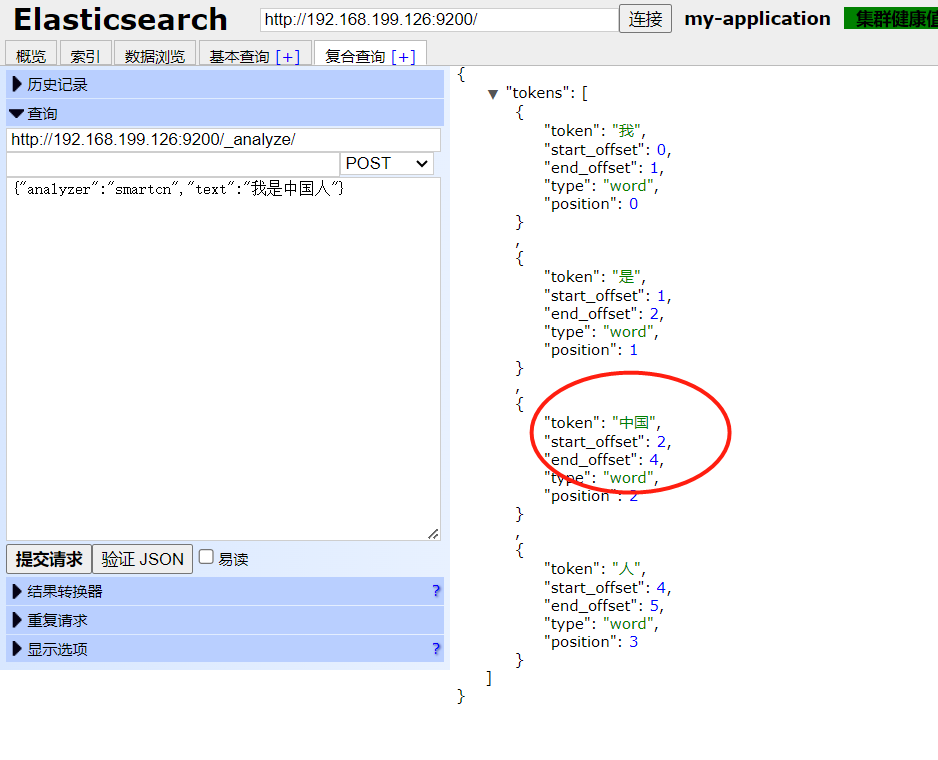This screenshot has width=938, height=760.
Task: Collapse the 查询 section
Action: (x=225, y=113)
